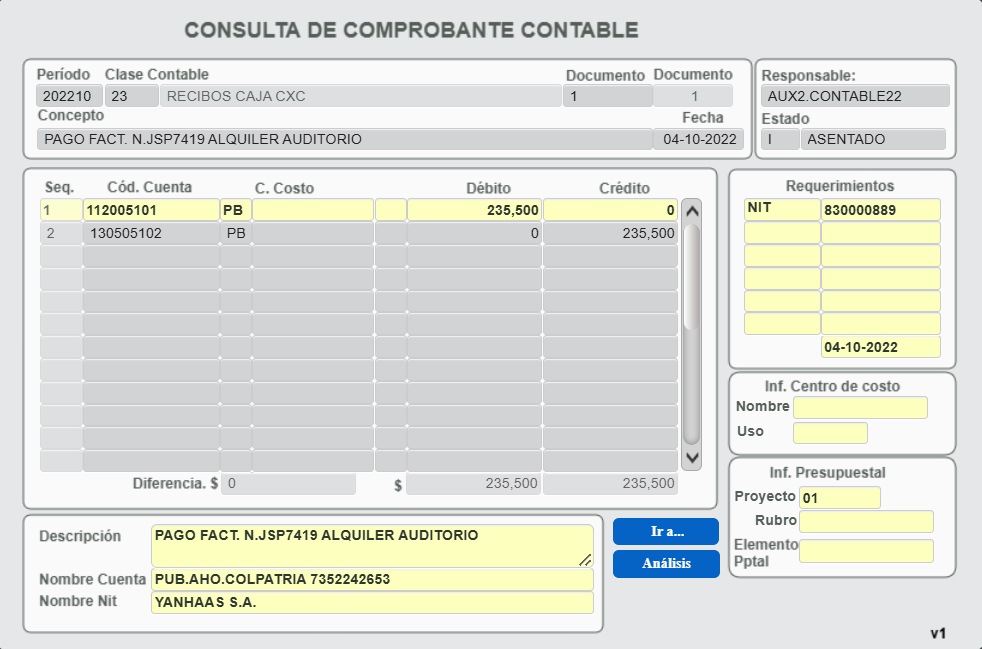Click the resize handle of the Descripción box

[585, 559]
